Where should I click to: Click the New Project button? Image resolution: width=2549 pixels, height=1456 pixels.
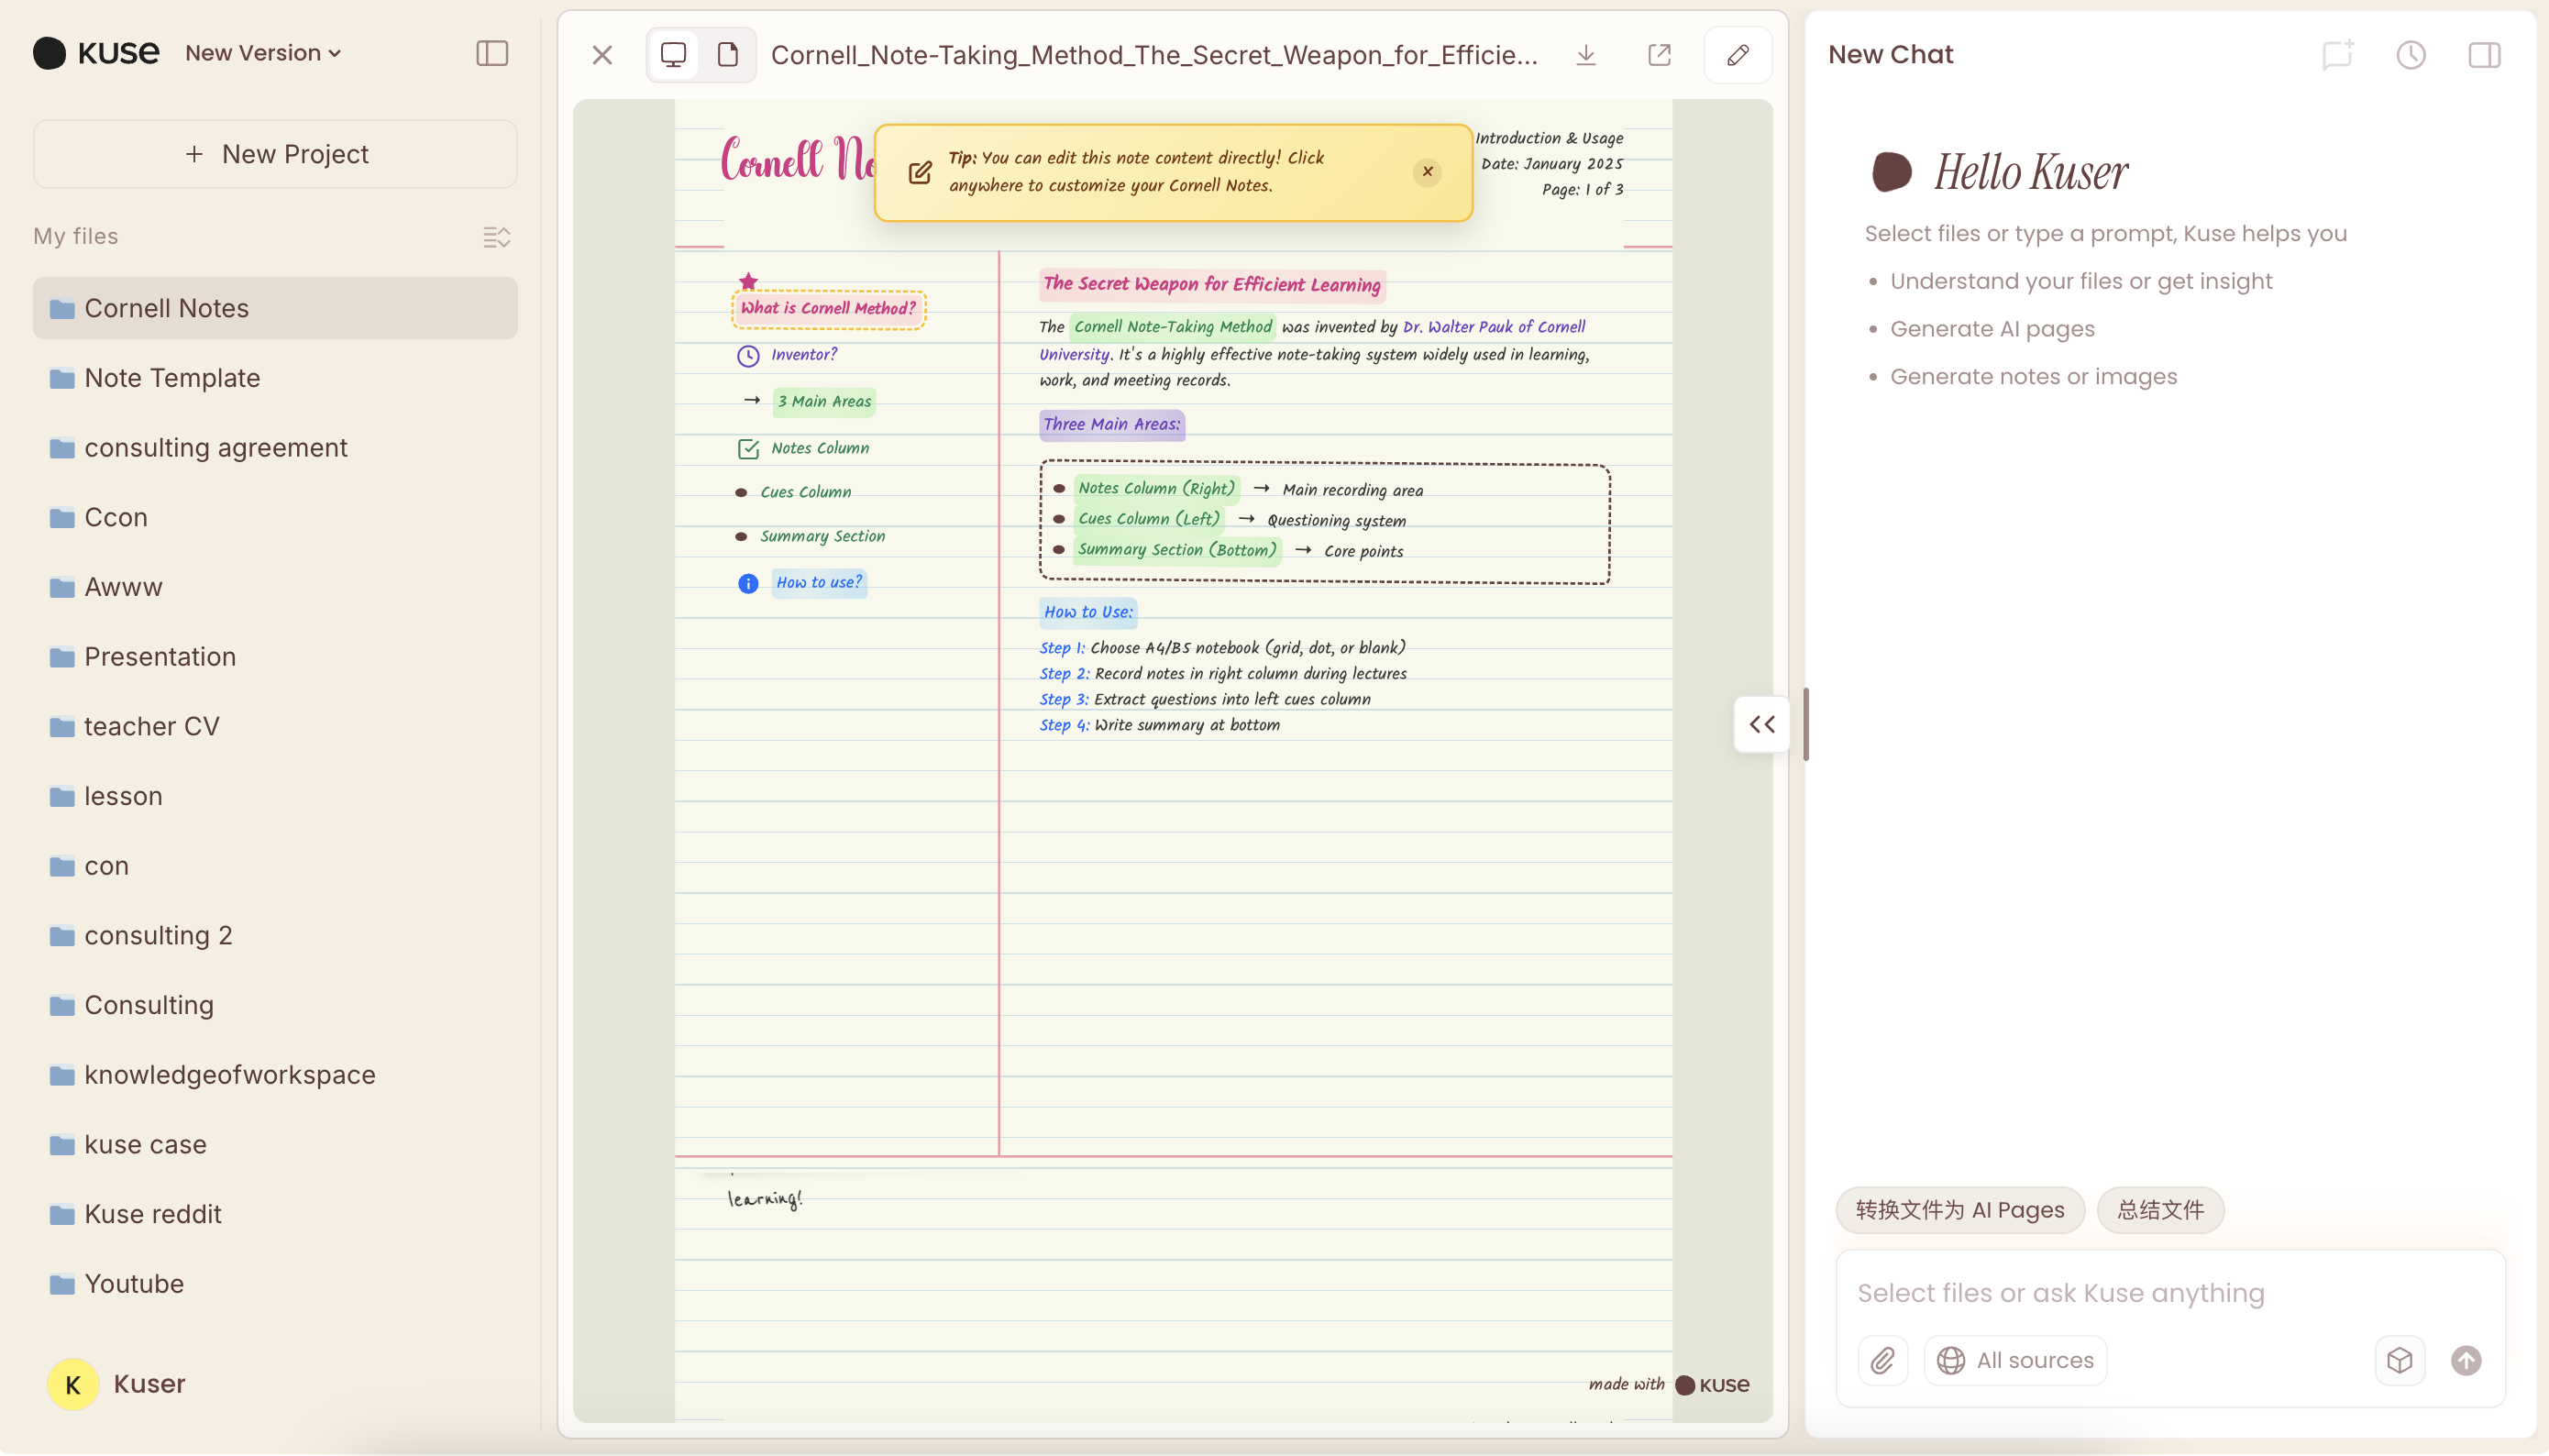coord(275,154)
